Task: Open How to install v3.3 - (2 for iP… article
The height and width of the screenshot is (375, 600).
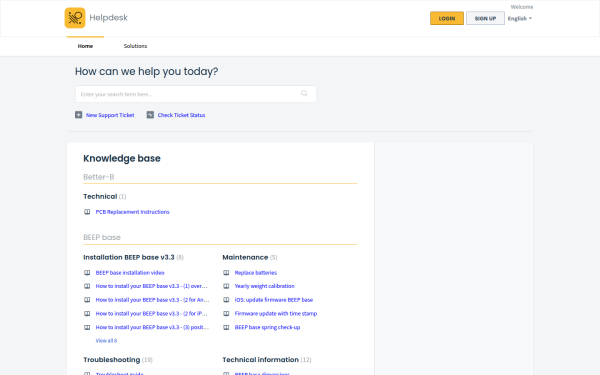Action: [x=152, y=314]
